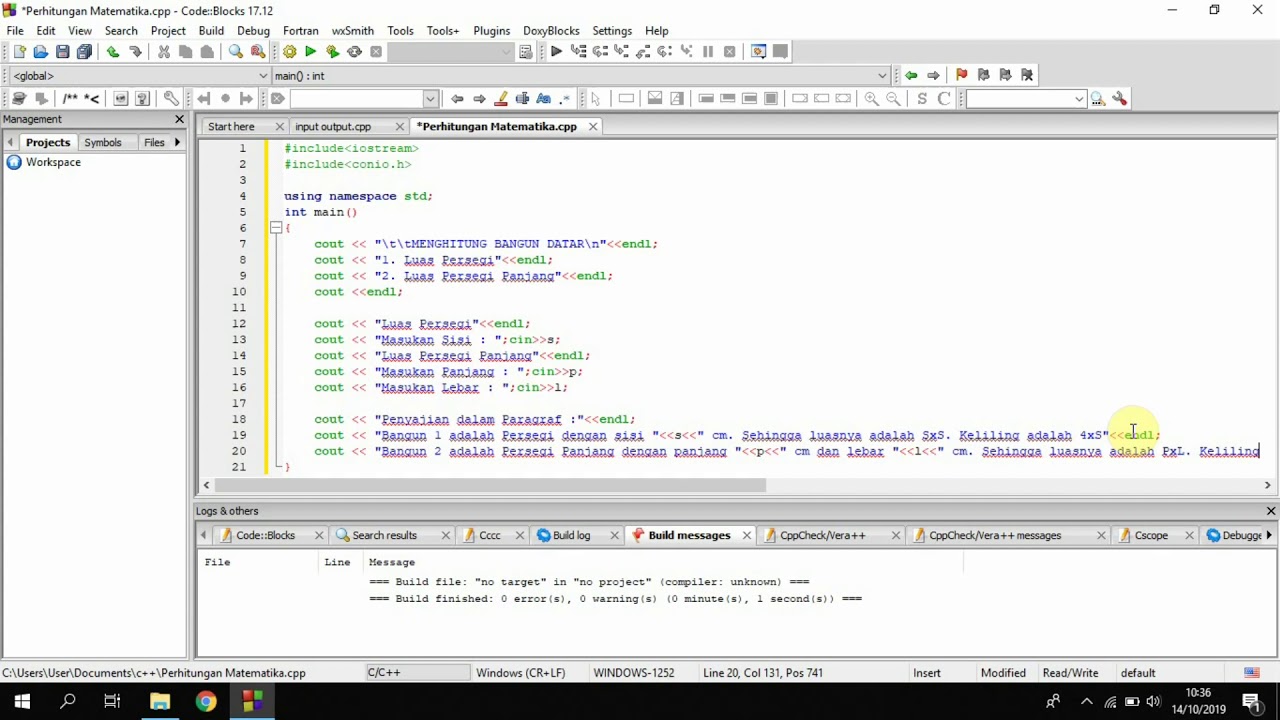Click the highlight marker pen icon
This screenshot has width=1280, height=720.
coord(501,98)
